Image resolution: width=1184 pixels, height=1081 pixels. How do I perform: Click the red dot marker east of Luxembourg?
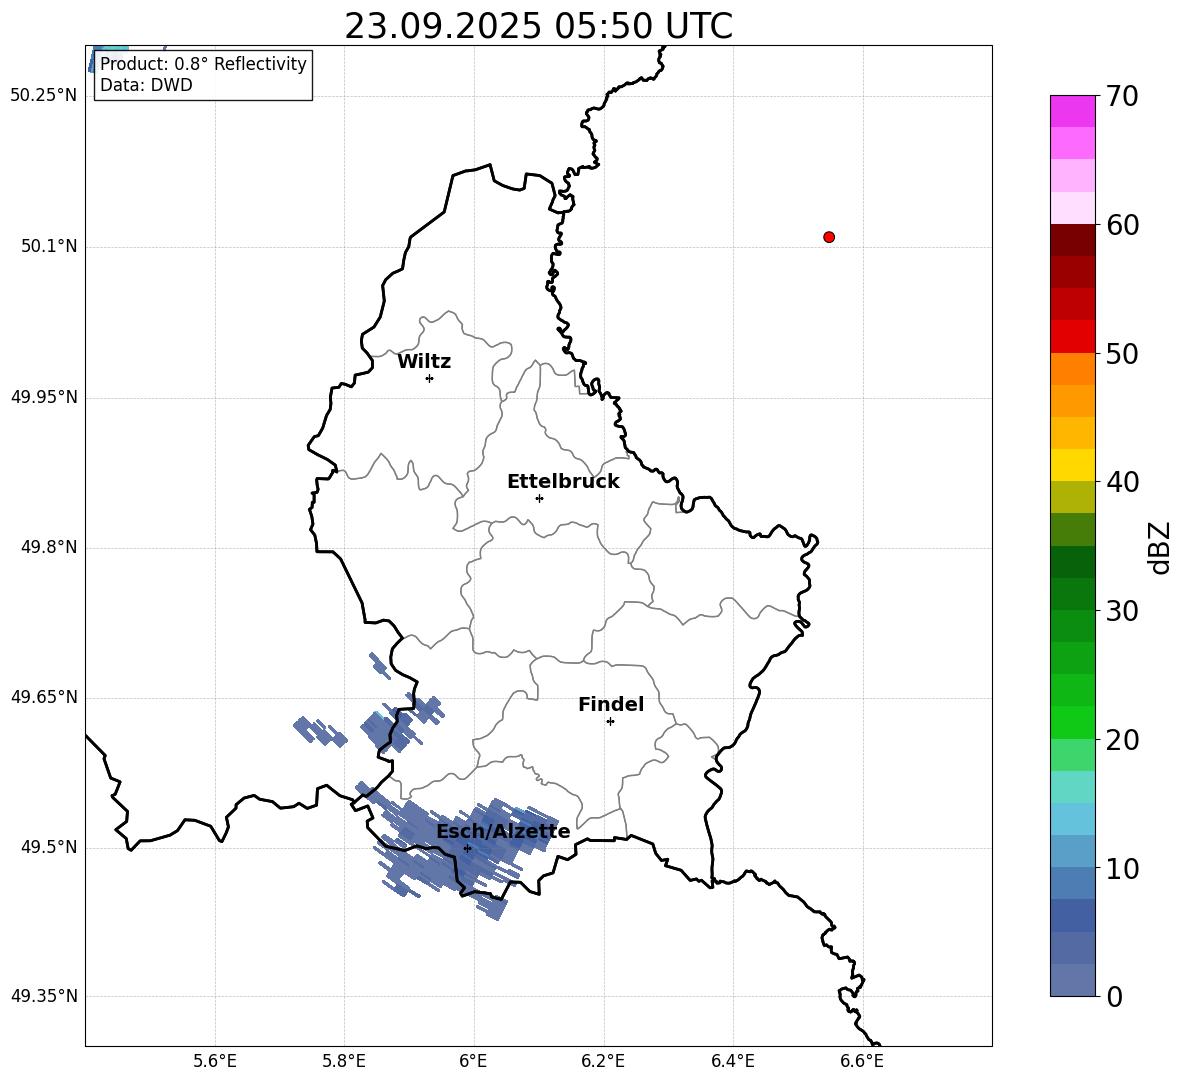tap(829, 237)
